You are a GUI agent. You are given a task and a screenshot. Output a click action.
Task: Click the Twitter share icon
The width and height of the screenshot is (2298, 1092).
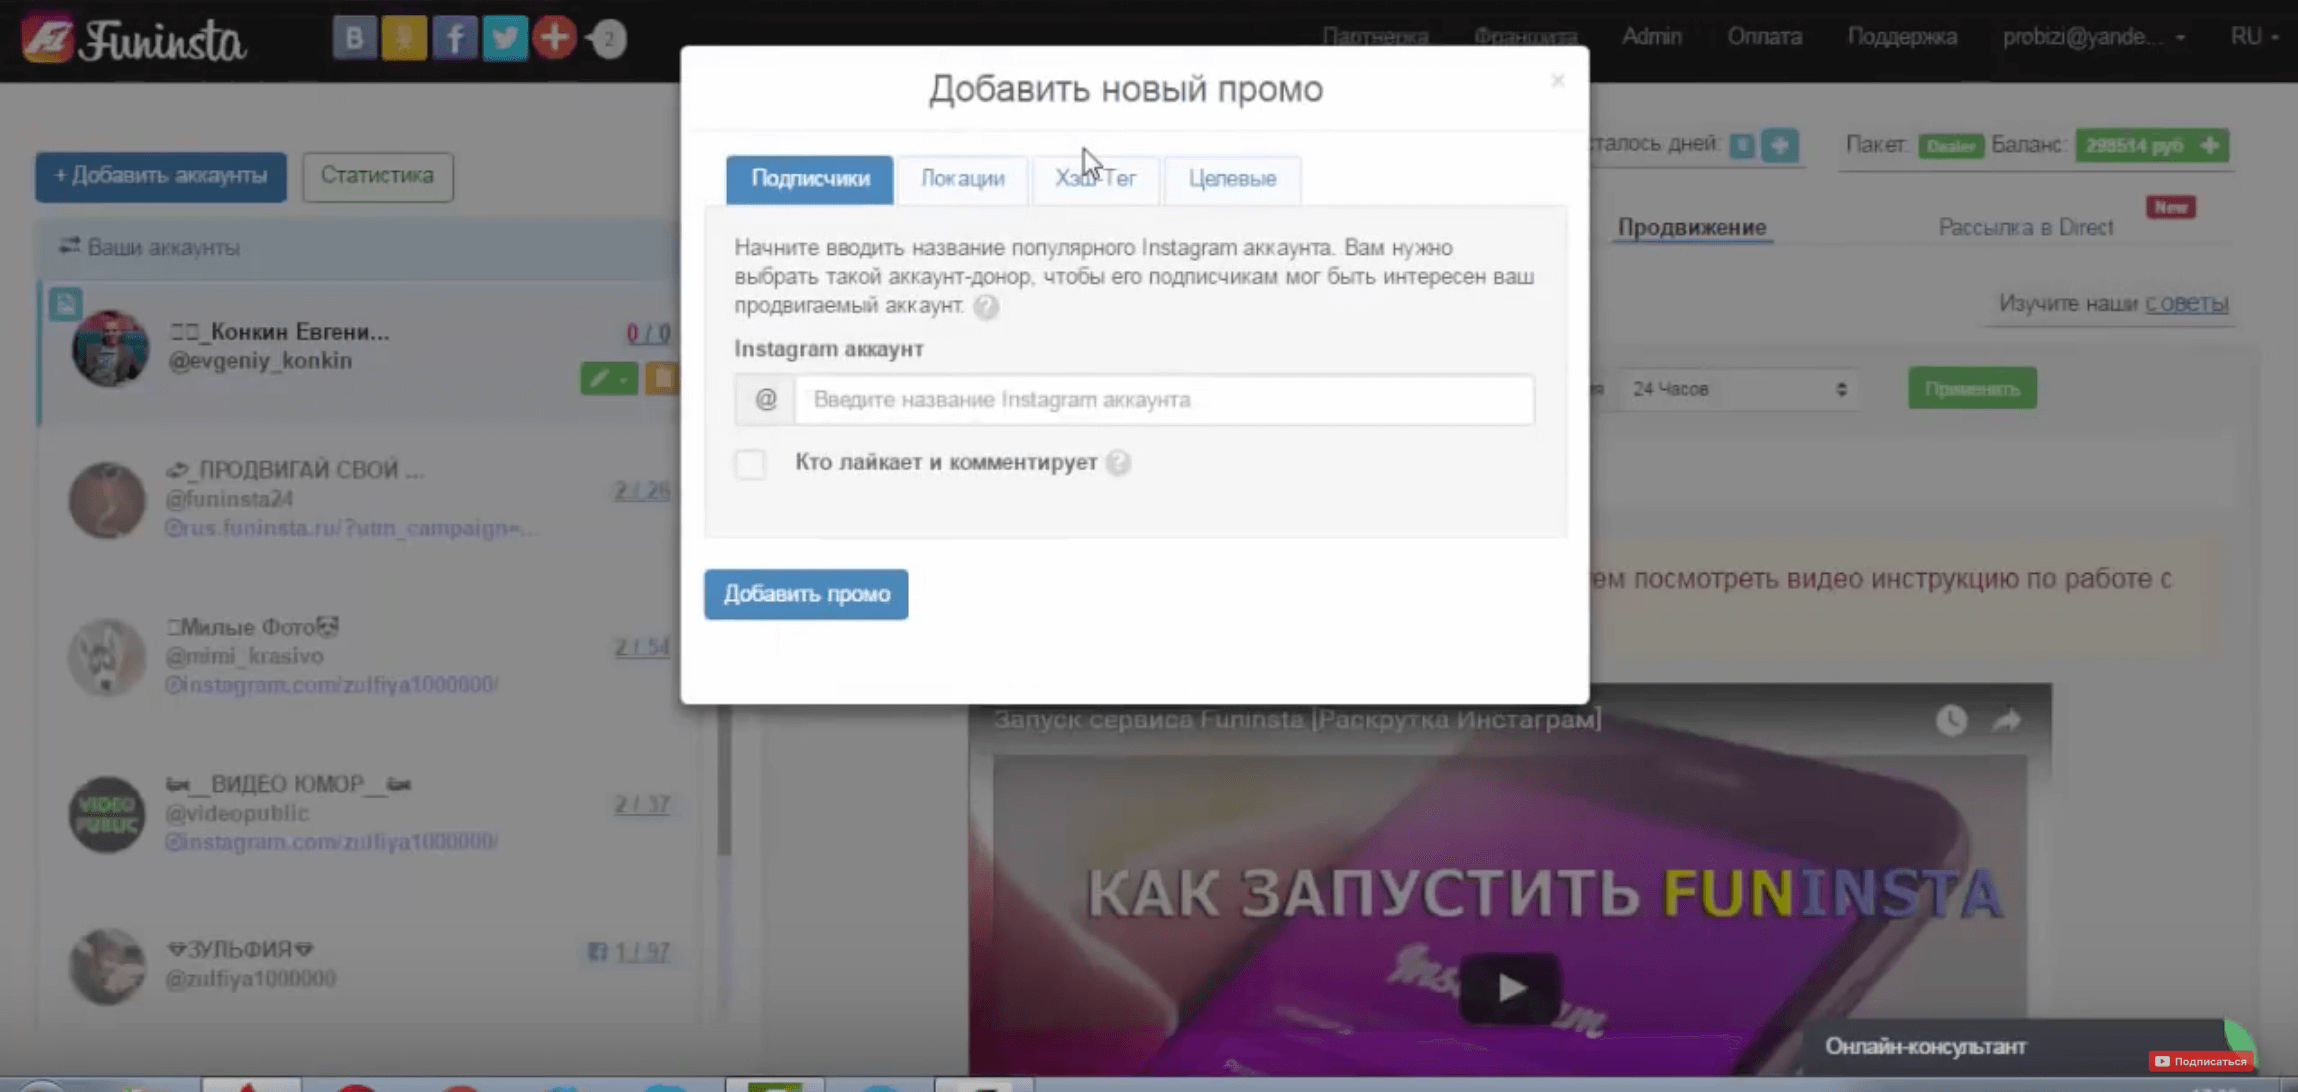click(504, 38)
